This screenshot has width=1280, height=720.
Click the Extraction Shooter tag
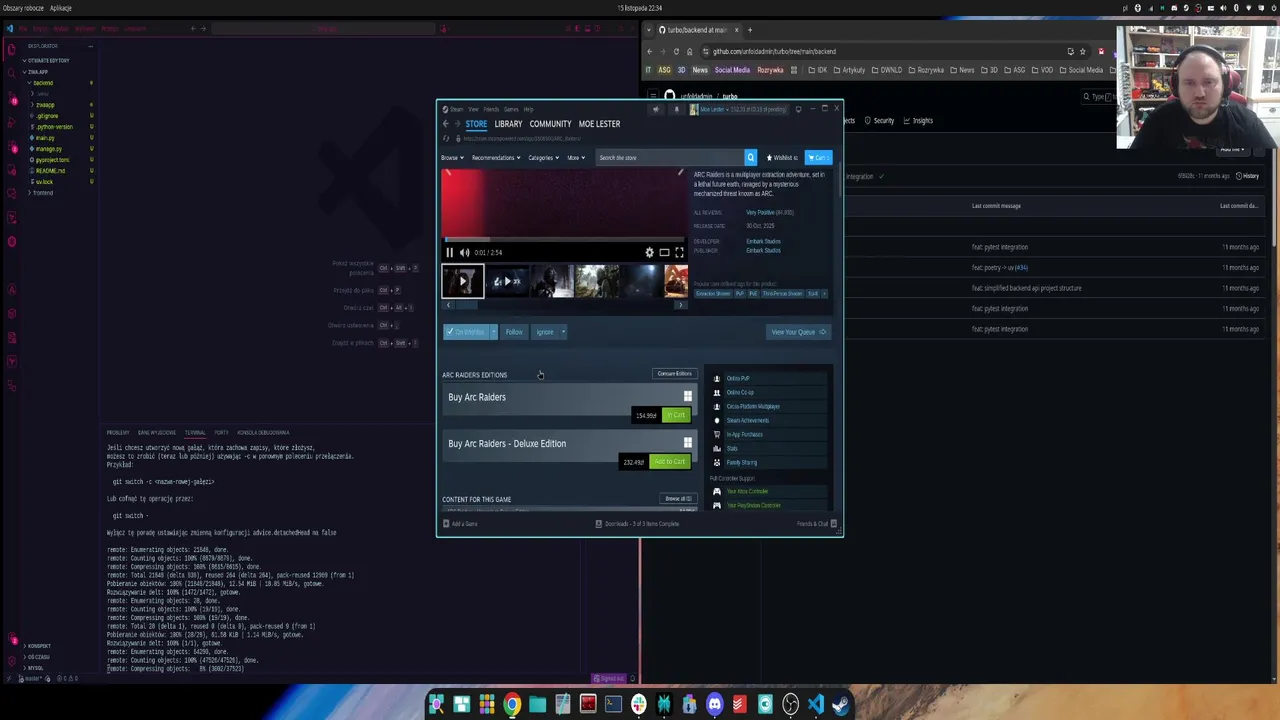(x=713, y=294)
